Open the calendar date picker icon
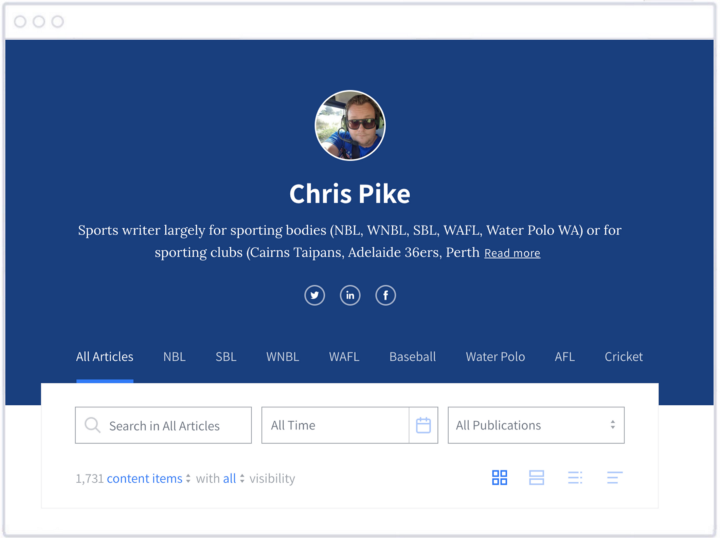The width and height of the screenshot is (720, 538). [x=423, y=425]
